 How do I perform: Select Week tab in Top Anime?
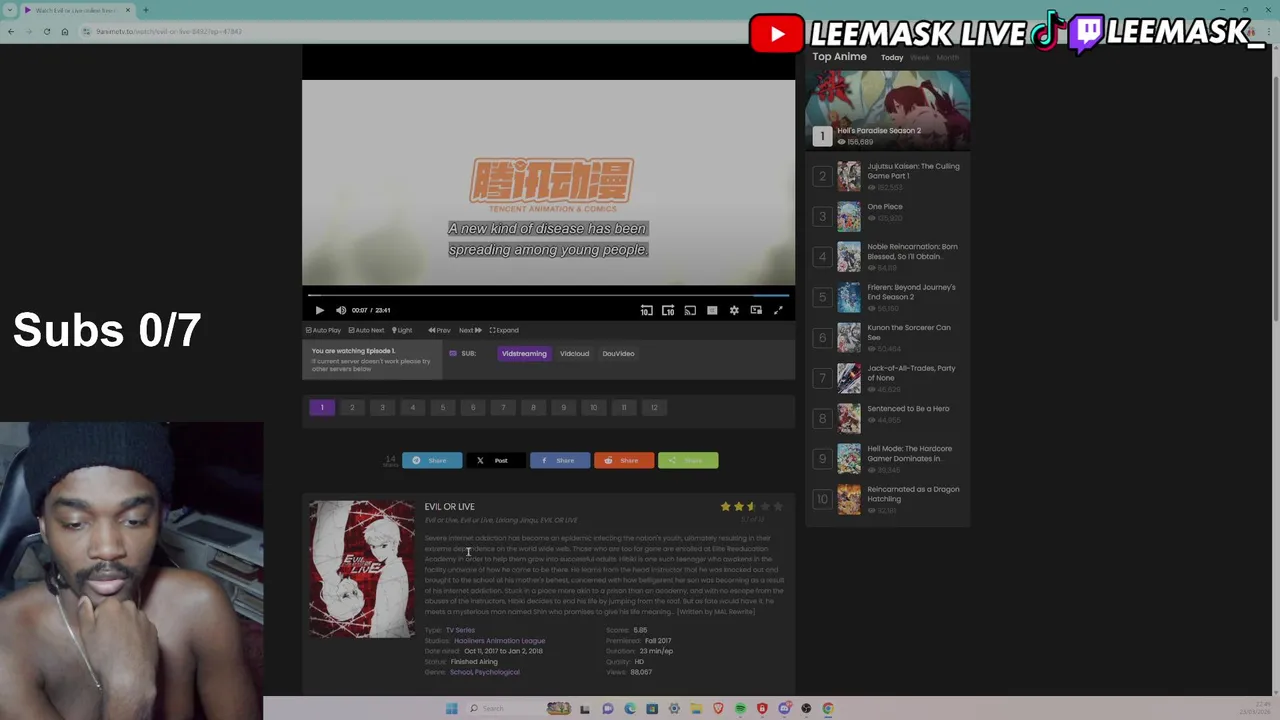pyautogui.click(x=920, y=58)
